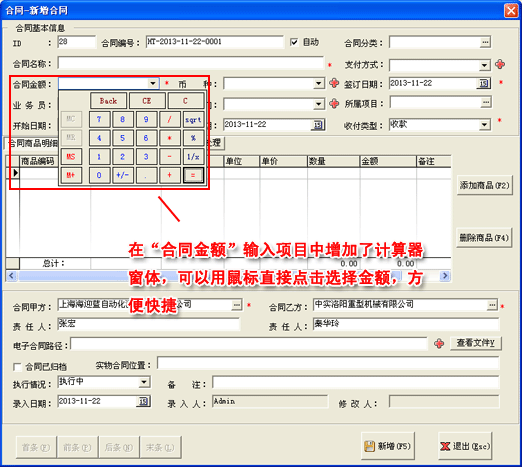Click calculator digit 3
Image resolution: width=522 pixels, height=467 pixels.
(146, 157)
